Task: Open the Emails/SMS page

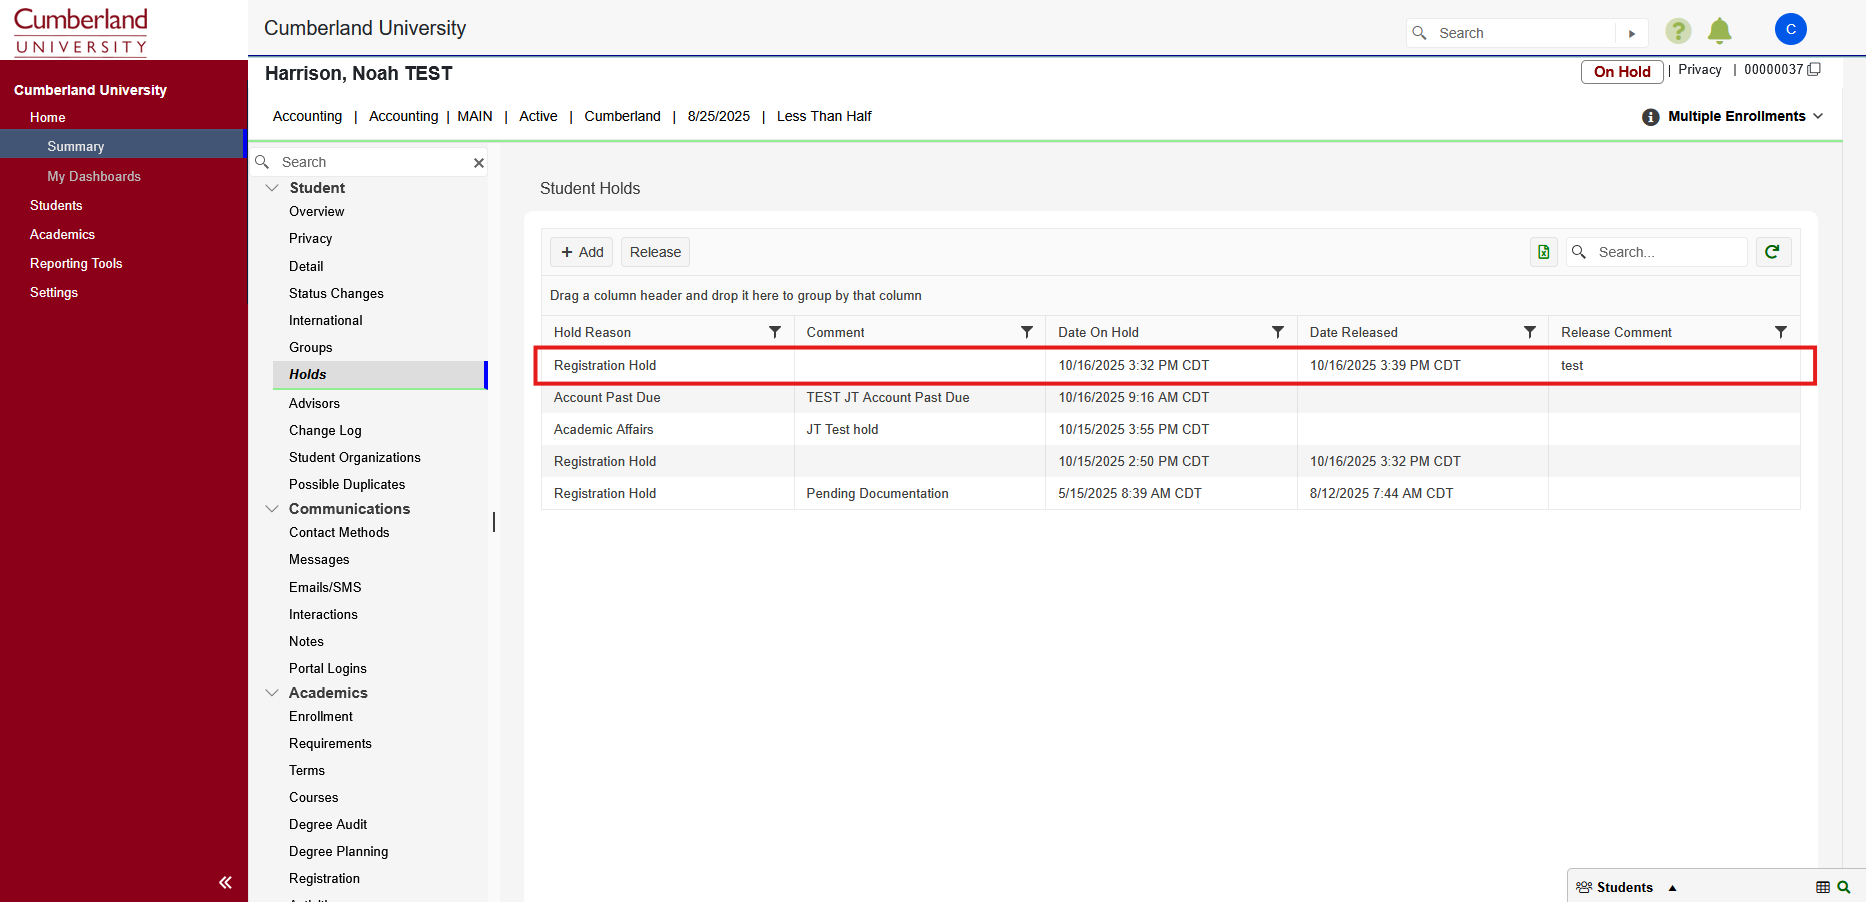Action: pyautogui.click(x=325, y=587)
